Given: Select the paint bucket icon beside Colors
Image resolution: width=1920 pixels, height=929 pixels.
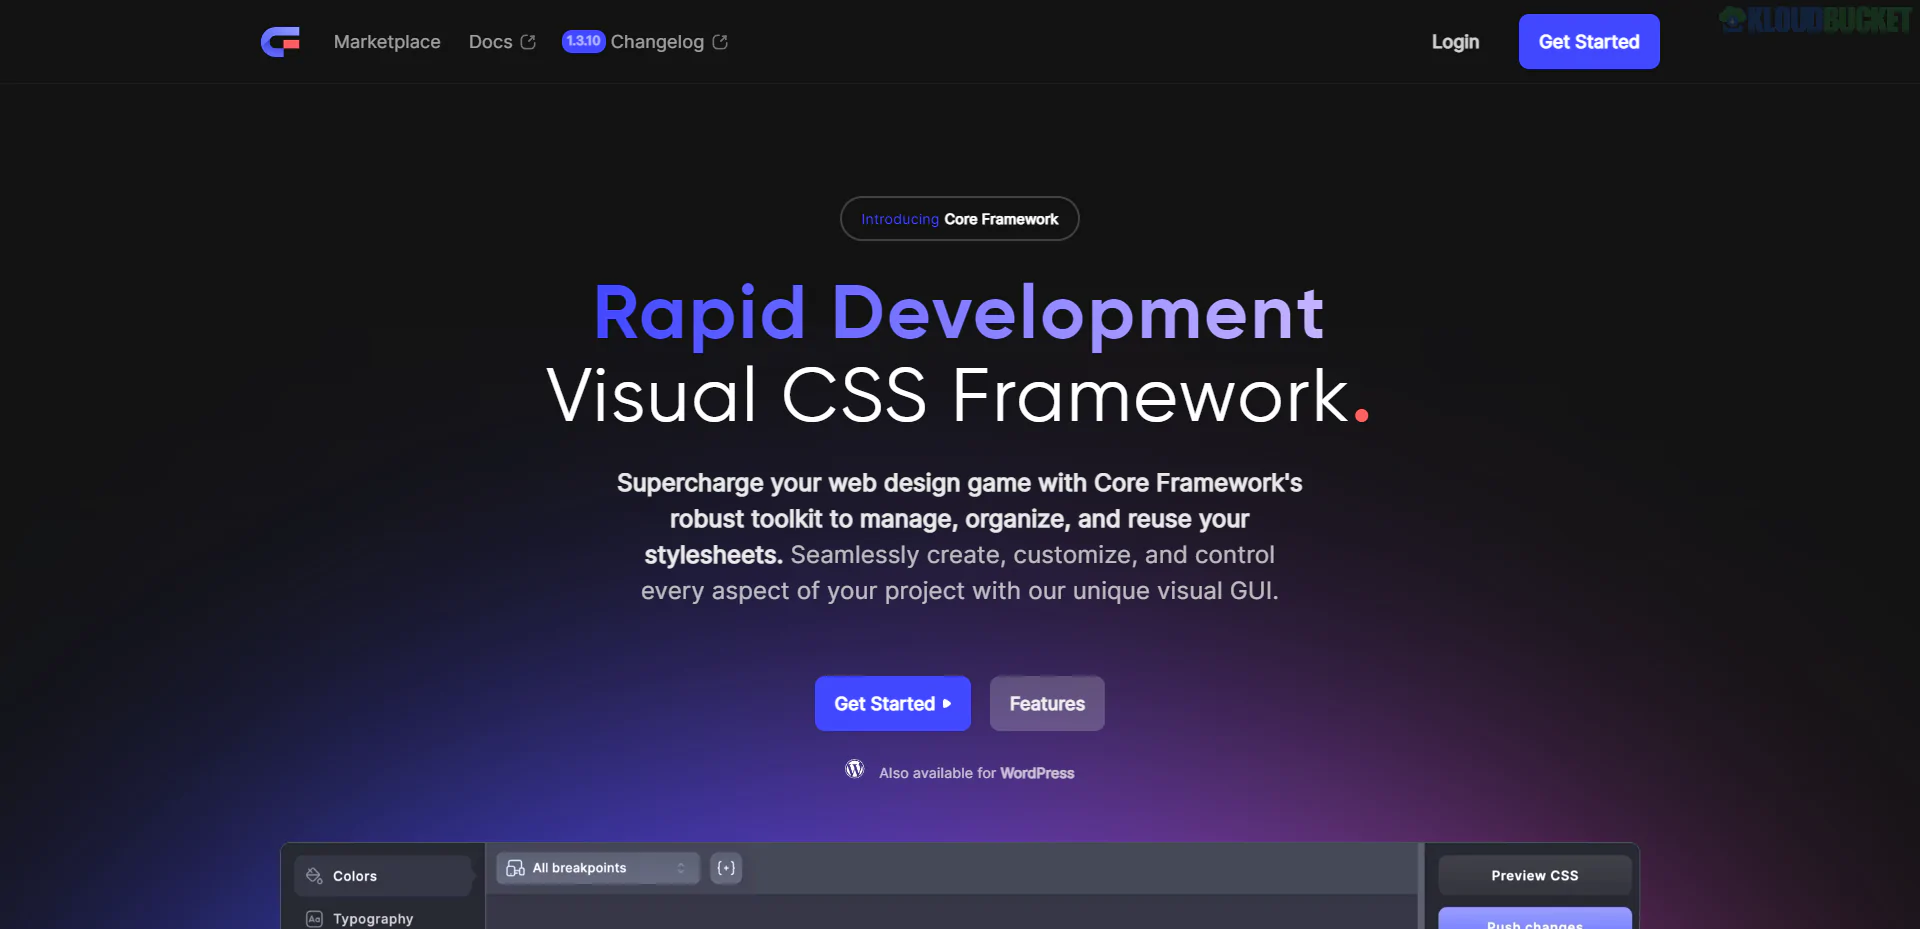Looking at the screenshot, I should (313, 875).
